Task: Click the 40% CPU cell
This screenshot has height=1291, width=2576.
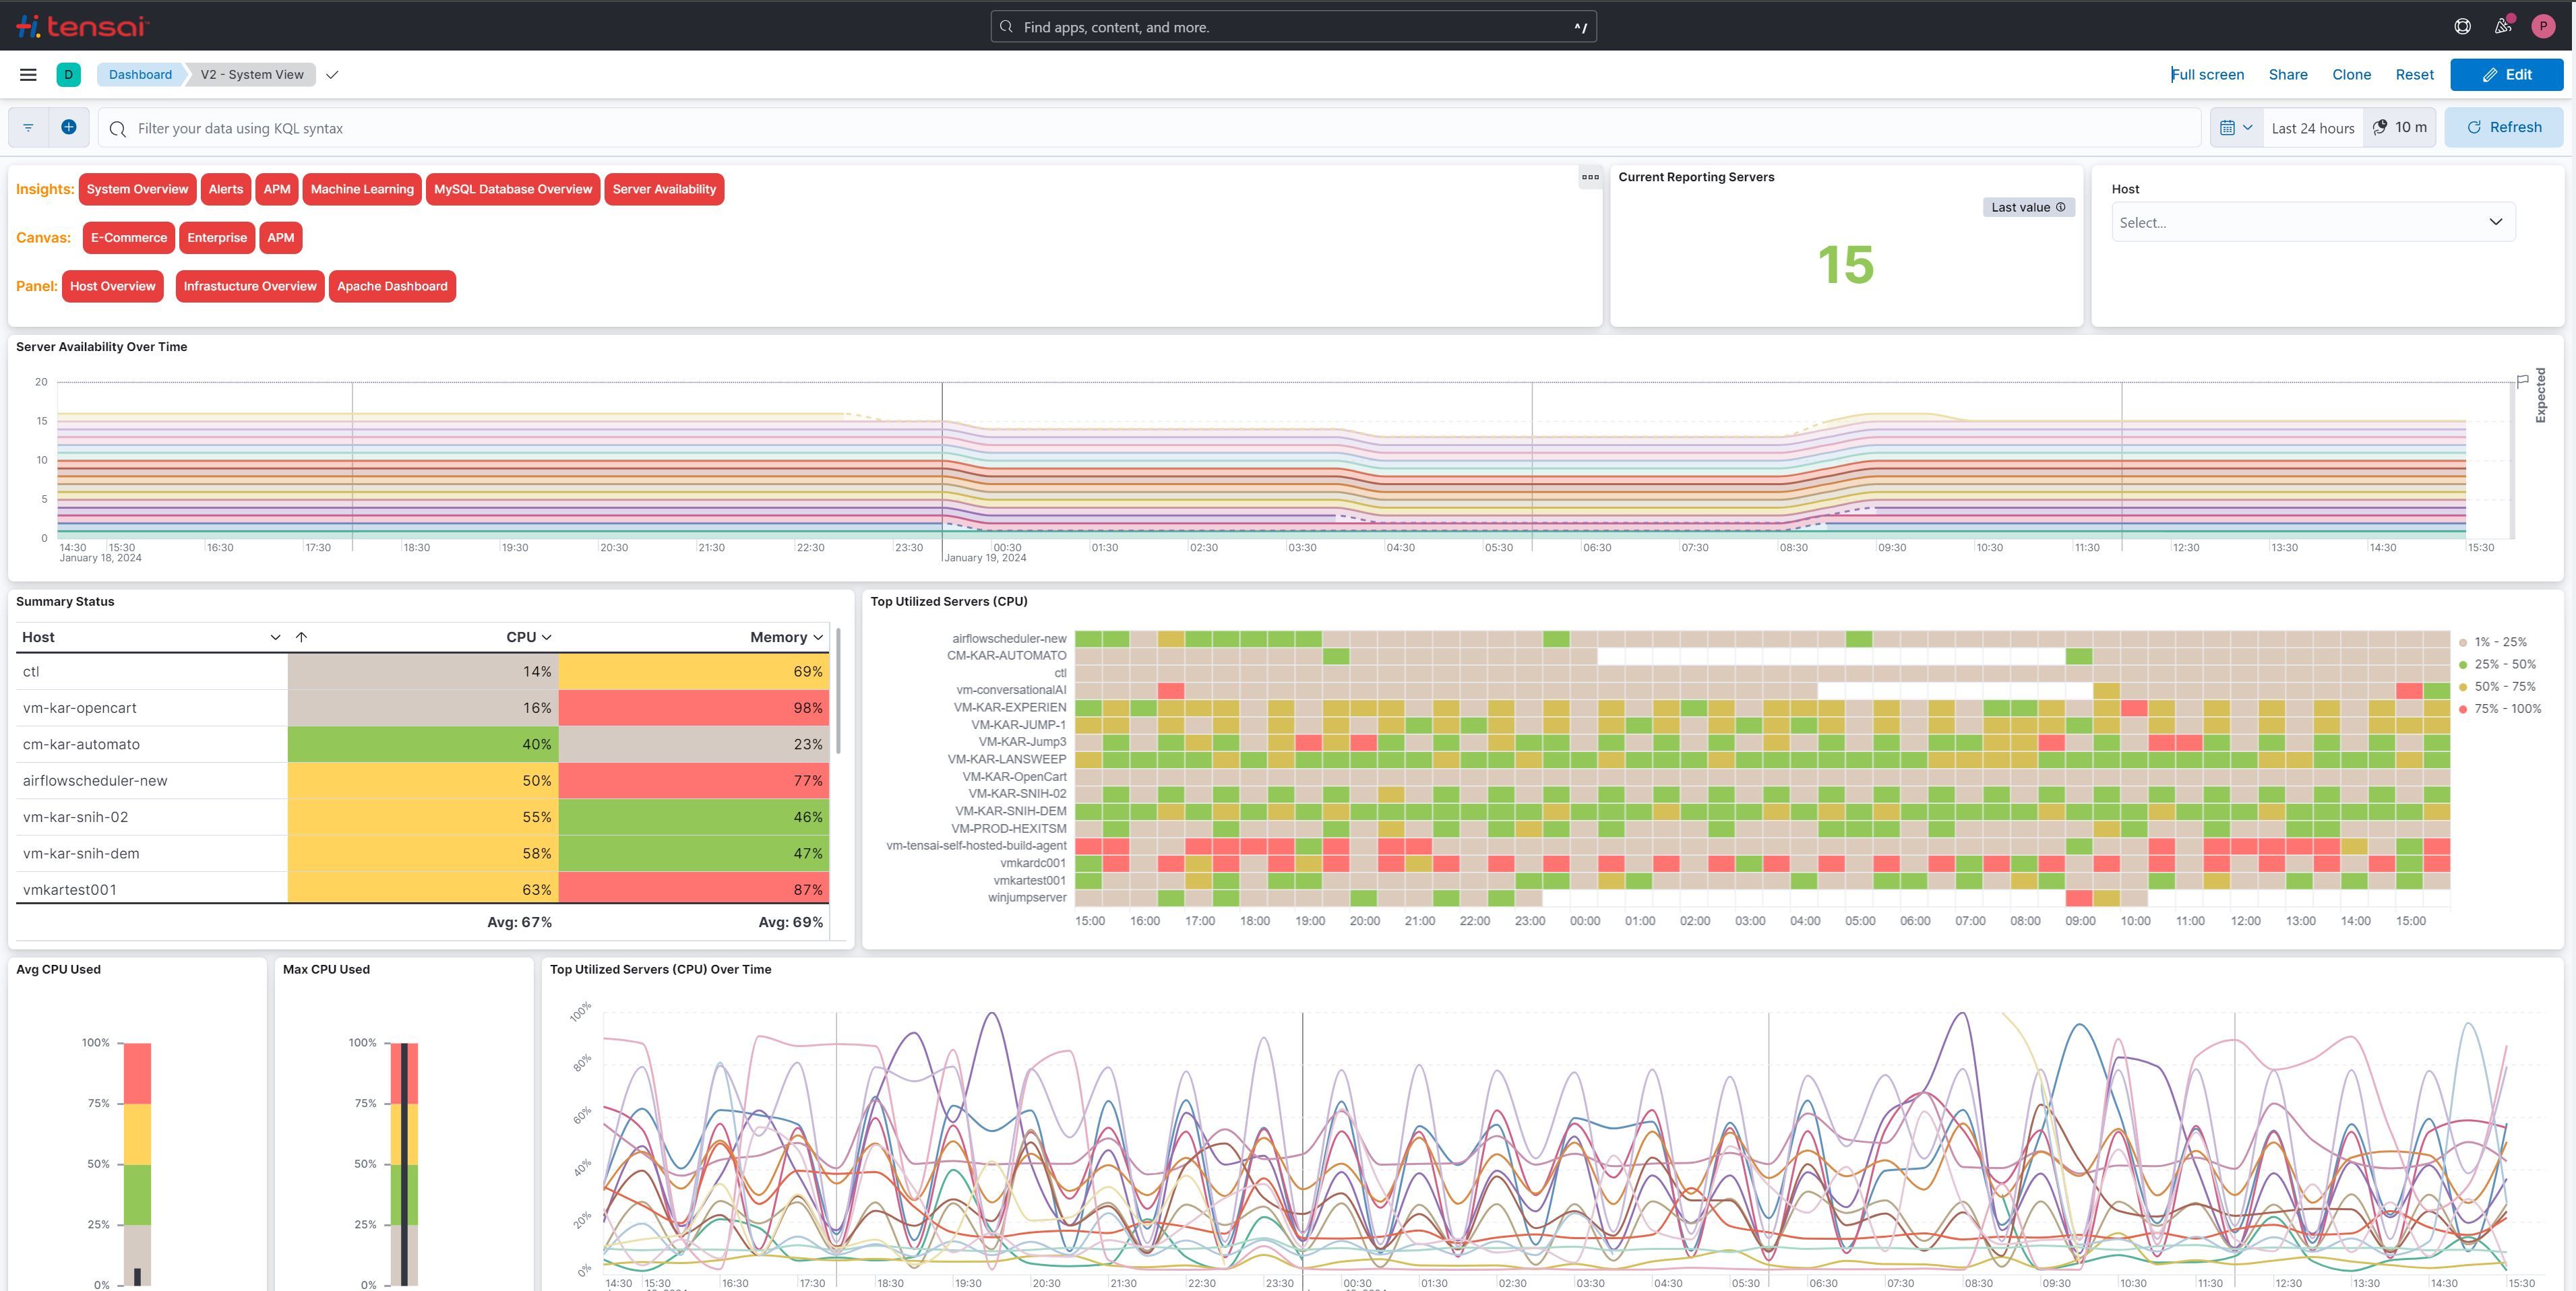Action: 423,744
